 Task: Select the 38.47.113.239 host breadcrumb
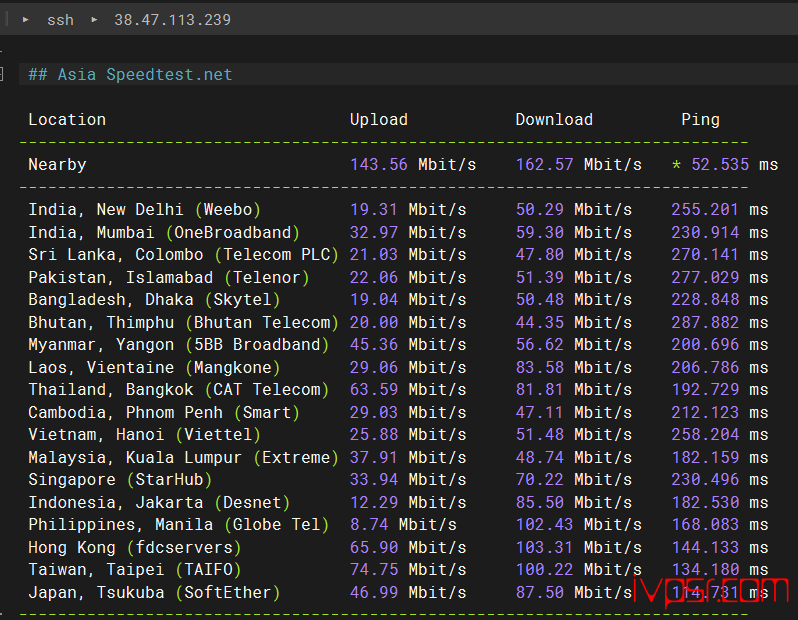coord(172,20)
